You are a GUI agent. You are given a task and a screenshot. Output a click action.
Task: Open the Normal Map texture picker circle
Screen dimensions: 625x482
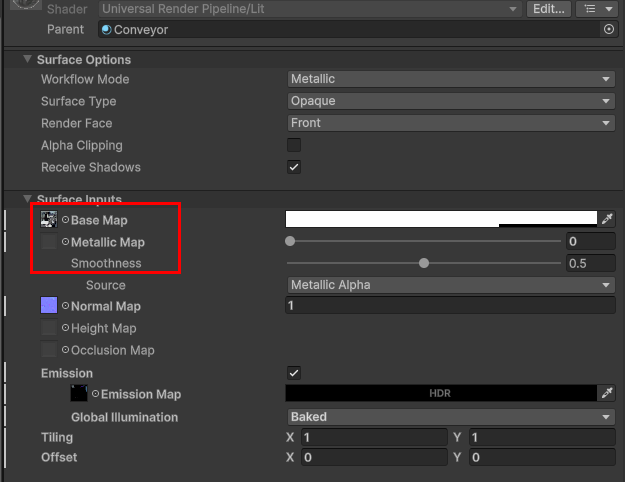65,306
